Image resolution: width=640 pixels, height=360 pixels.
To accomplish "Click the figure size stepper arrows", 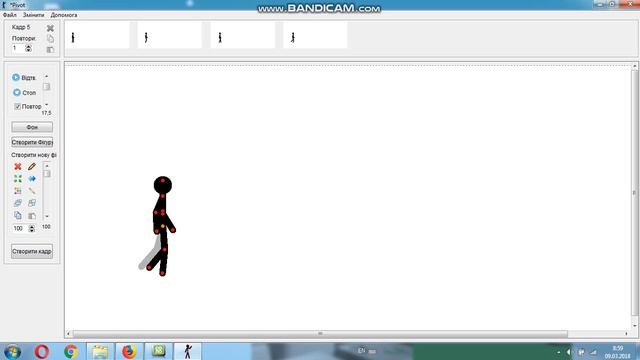I will pyautogui.click(x=31, y=229).
